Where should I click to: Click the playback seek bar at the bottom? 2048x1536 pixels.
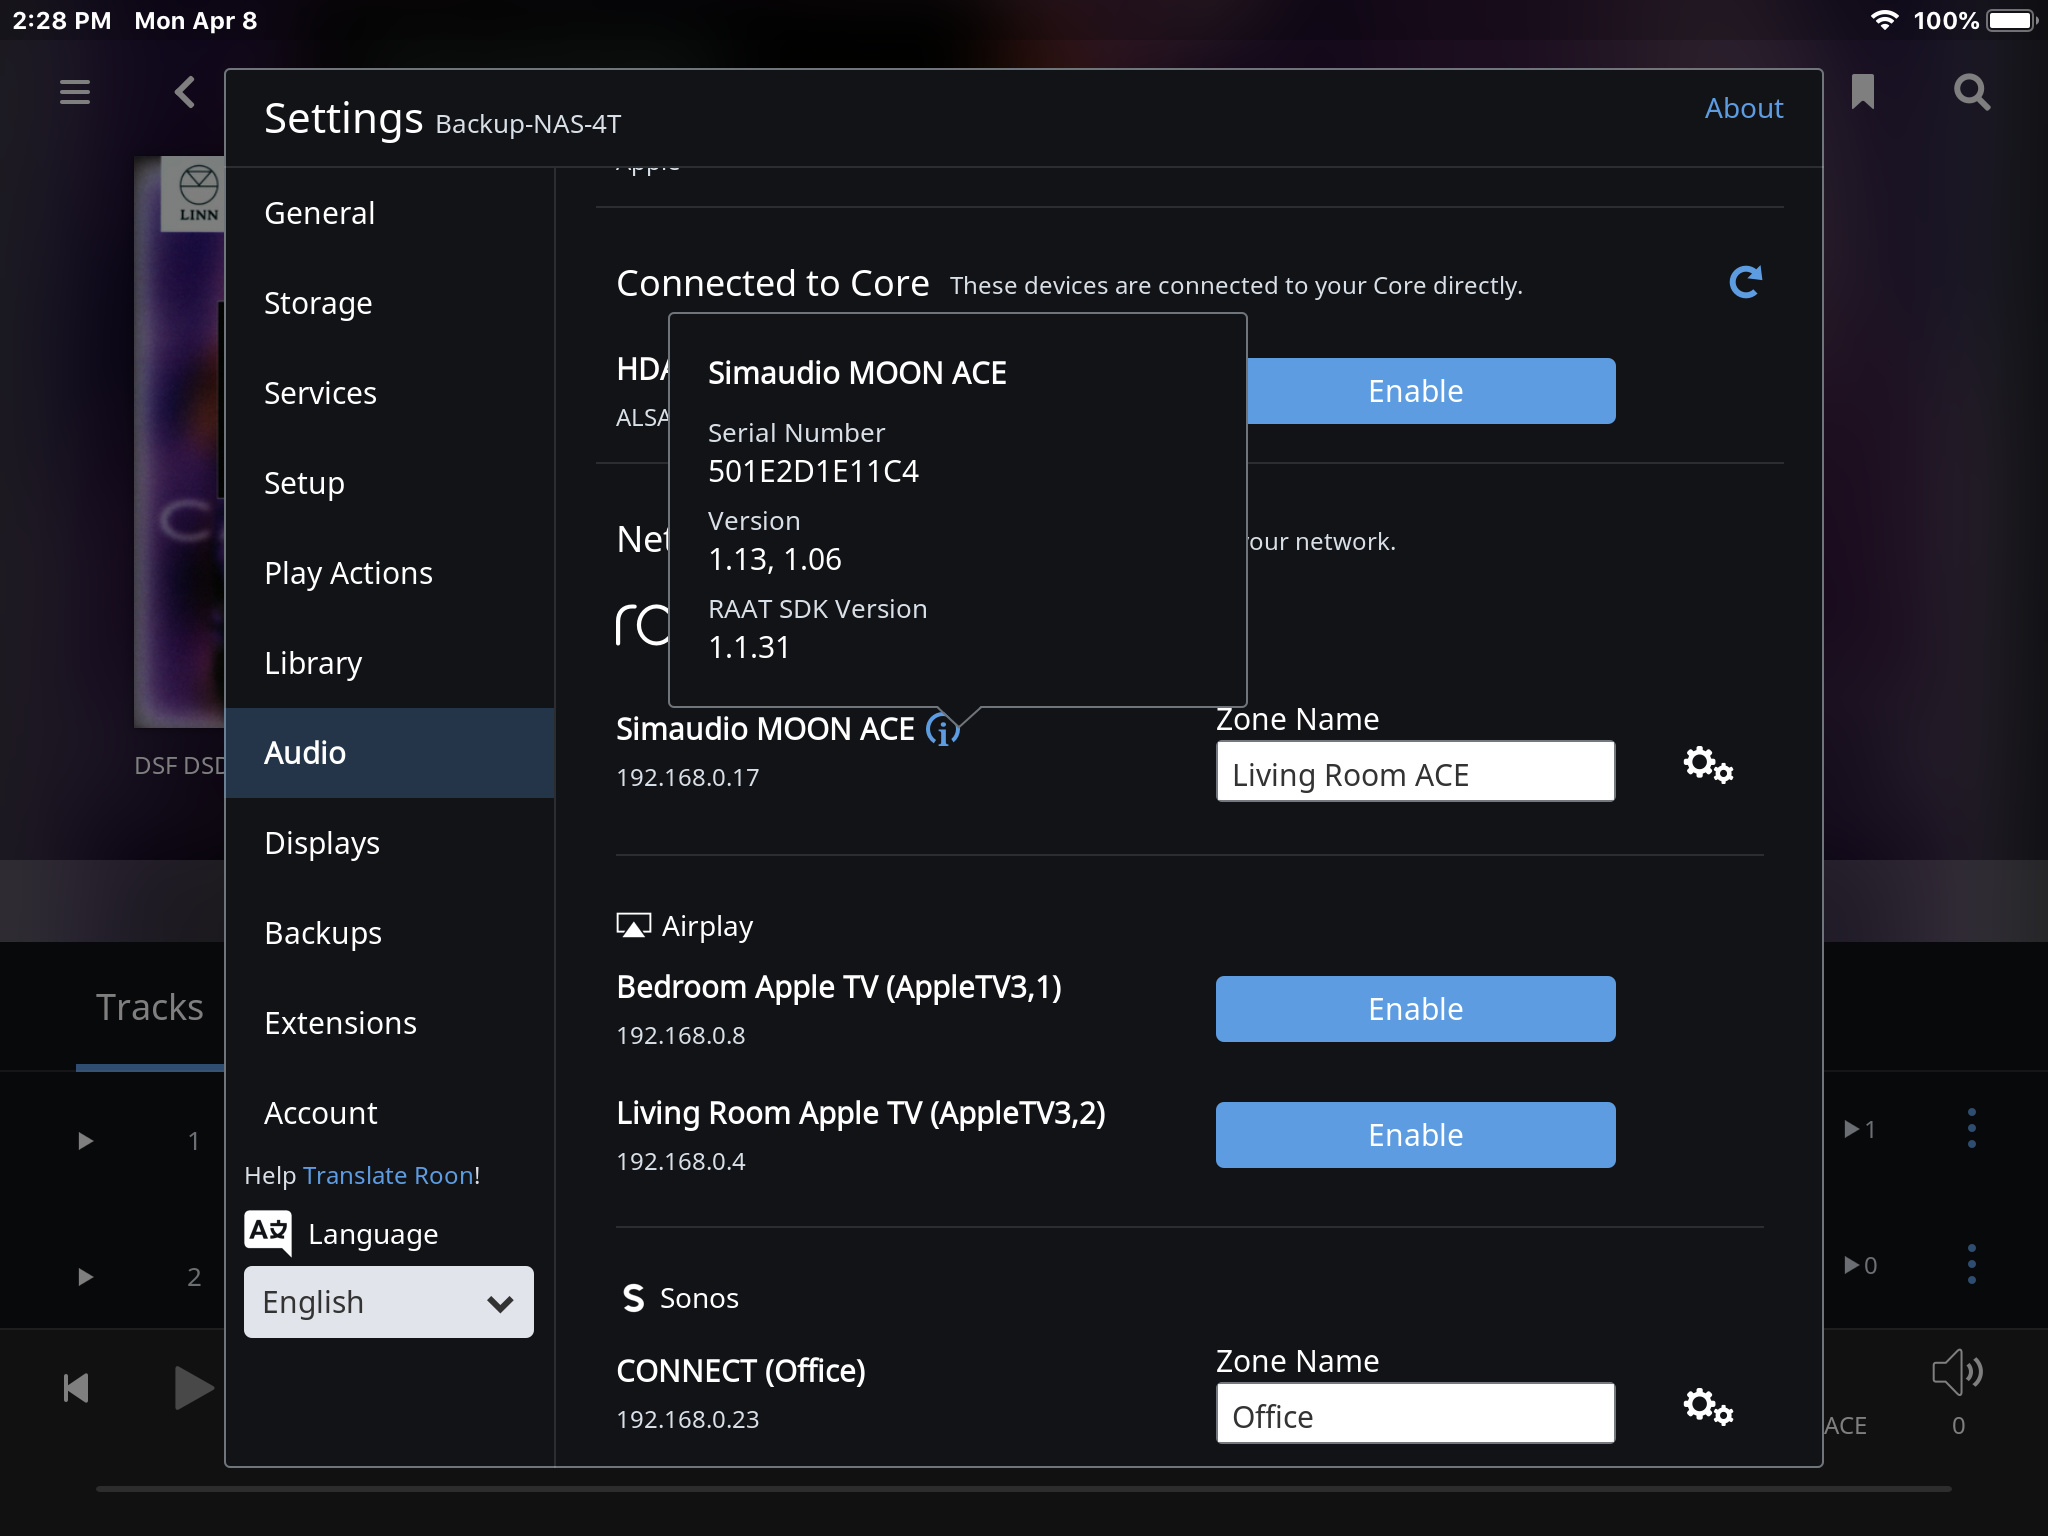(x=1024, y=1489)
